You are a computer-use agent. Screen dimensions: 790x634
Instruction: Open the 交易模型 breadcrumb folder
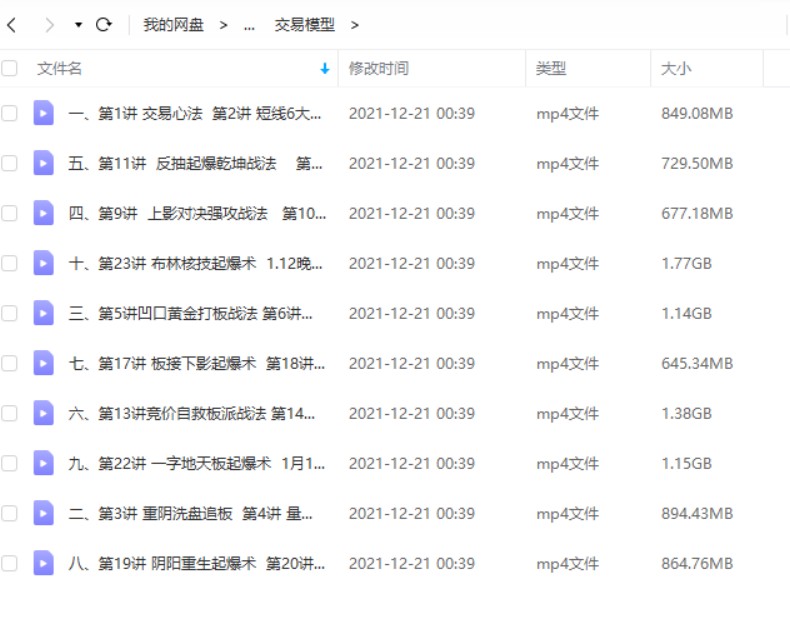click(x=304, y=25)
